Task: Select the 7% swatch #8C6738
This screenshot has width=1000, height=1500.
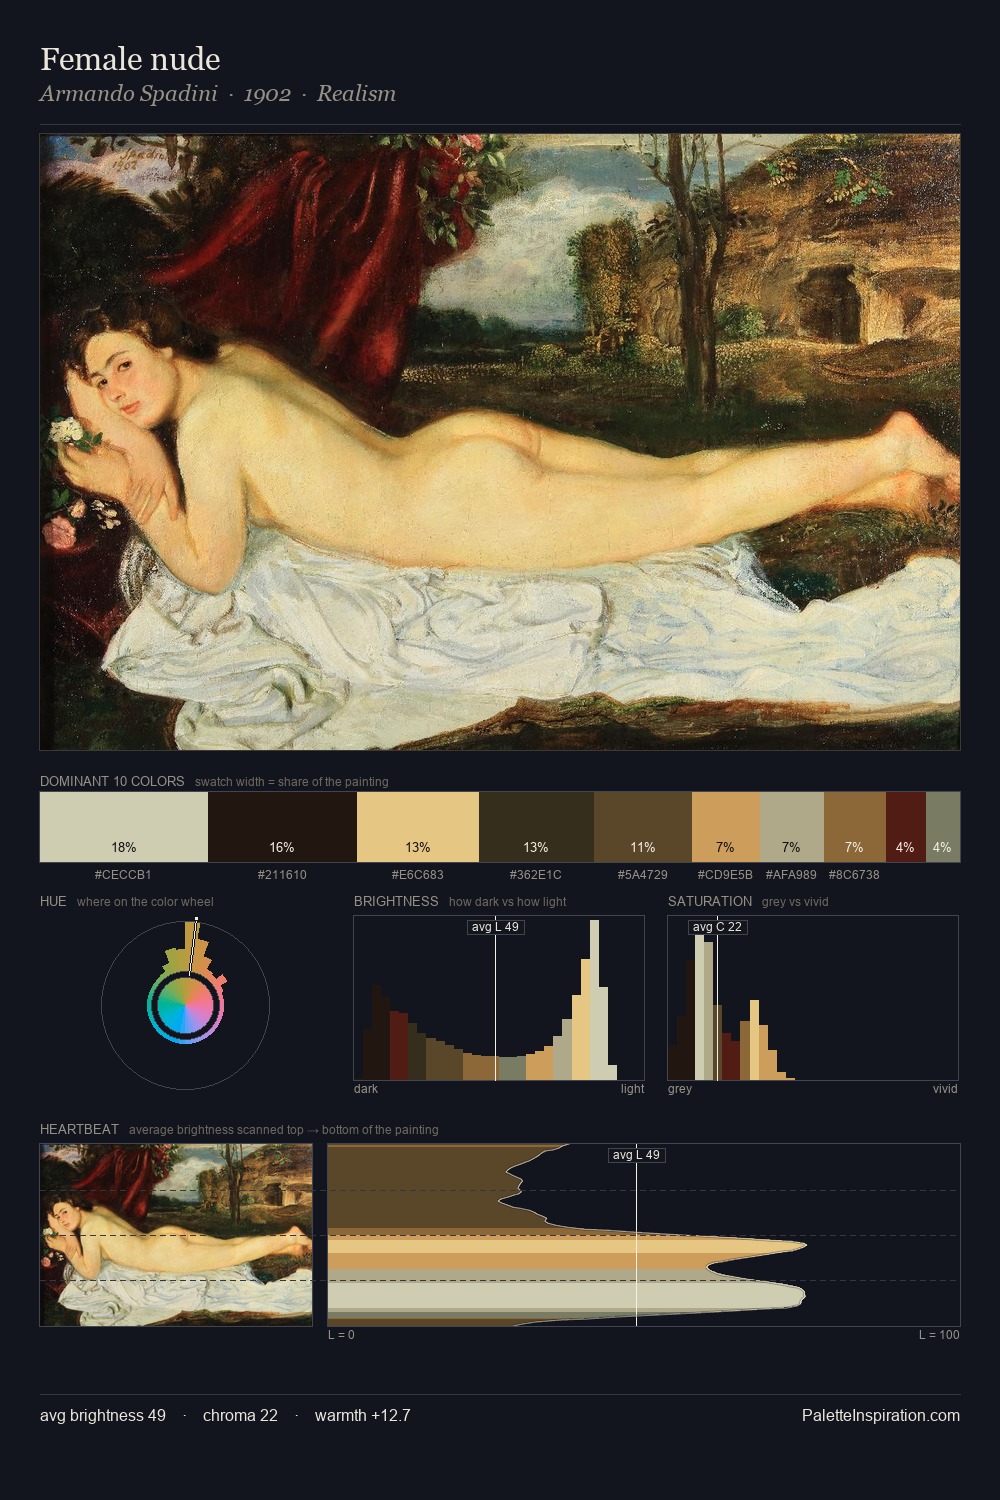Action: (855, 827)
